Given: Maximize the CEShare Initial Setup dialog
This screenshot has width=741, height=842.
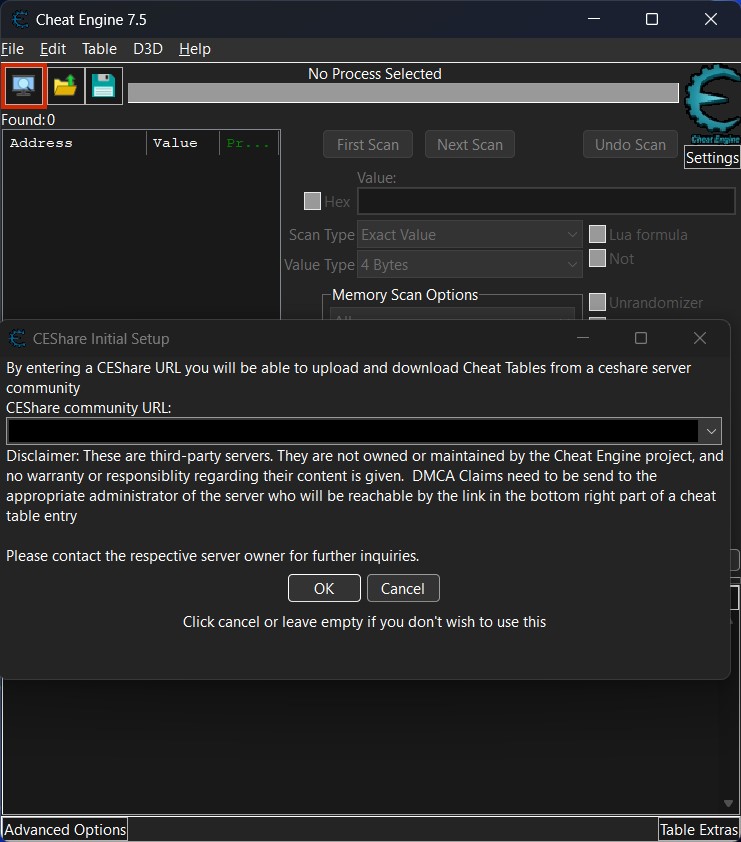Looking at the screenshot, I should point(641,338).
